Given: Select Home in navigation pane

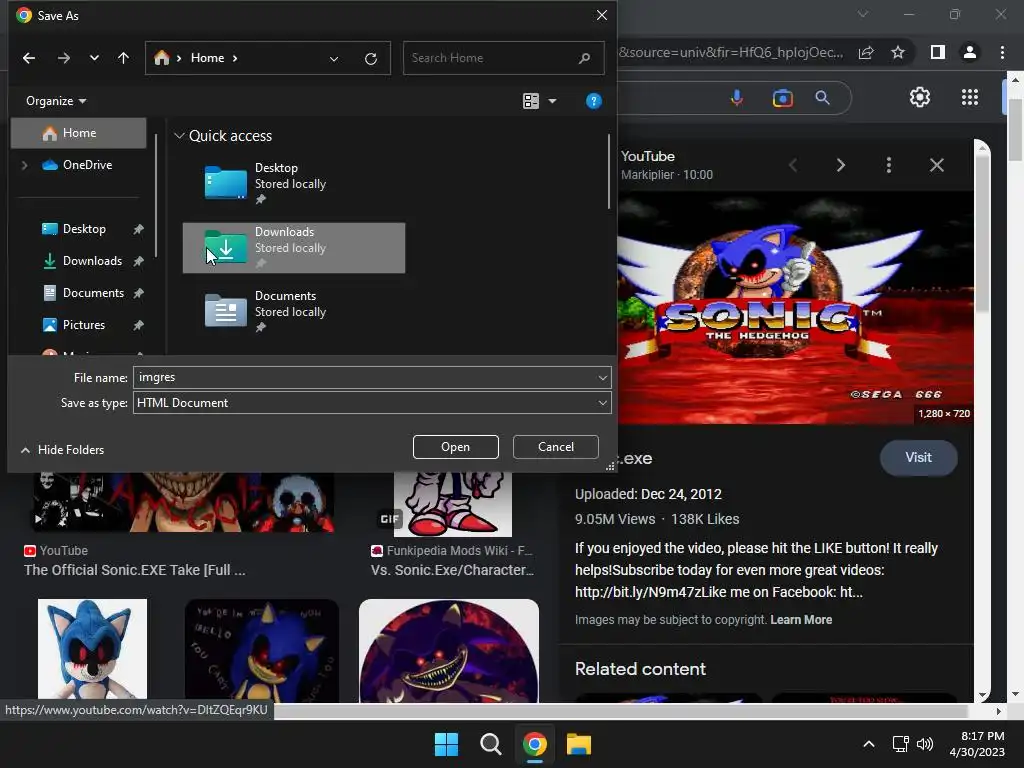Looking at the screenshot, I should [x=79, y=133].
